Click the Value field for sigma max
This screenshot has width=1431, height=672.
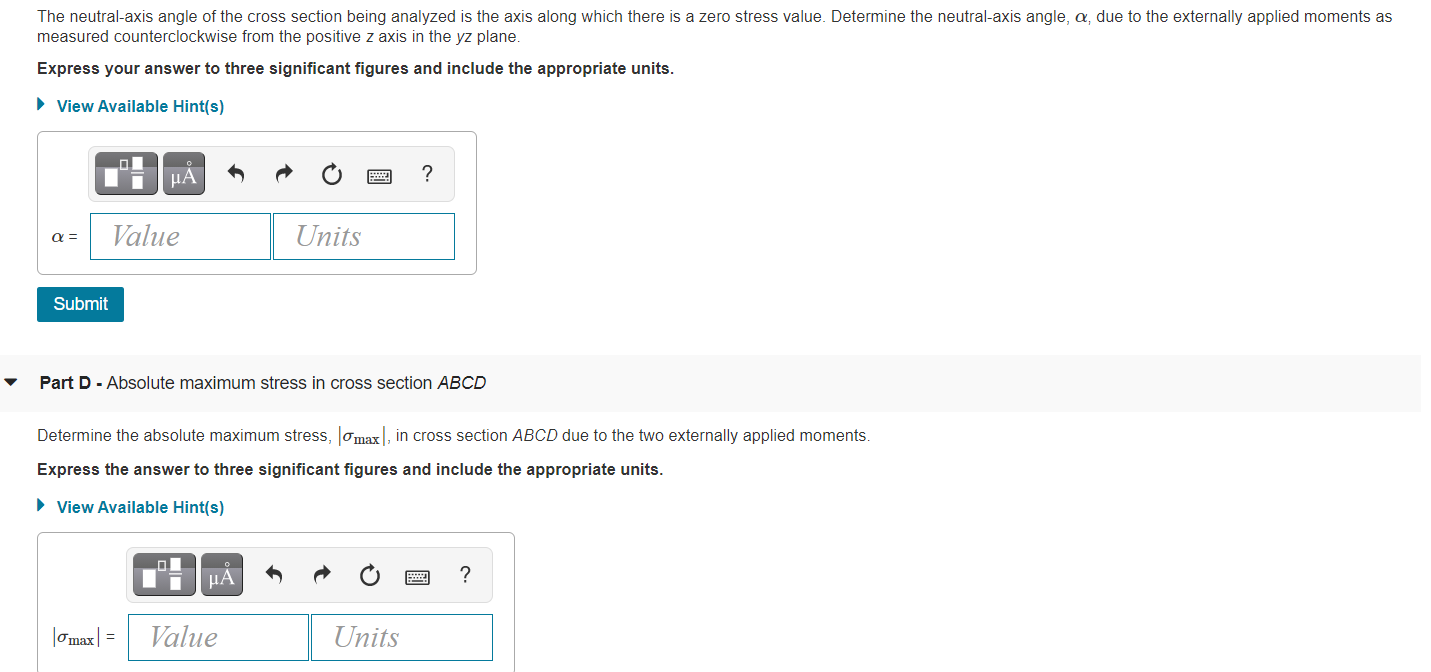[217, 637]
